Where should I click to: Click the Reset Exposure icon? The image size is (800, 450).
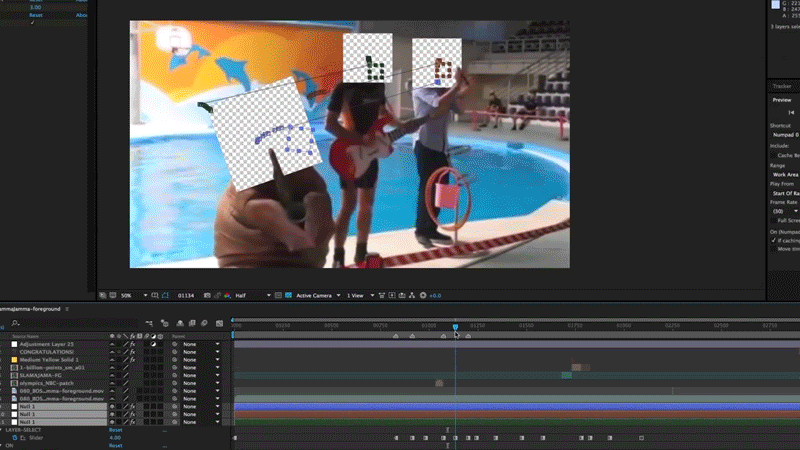pos(423,295)
